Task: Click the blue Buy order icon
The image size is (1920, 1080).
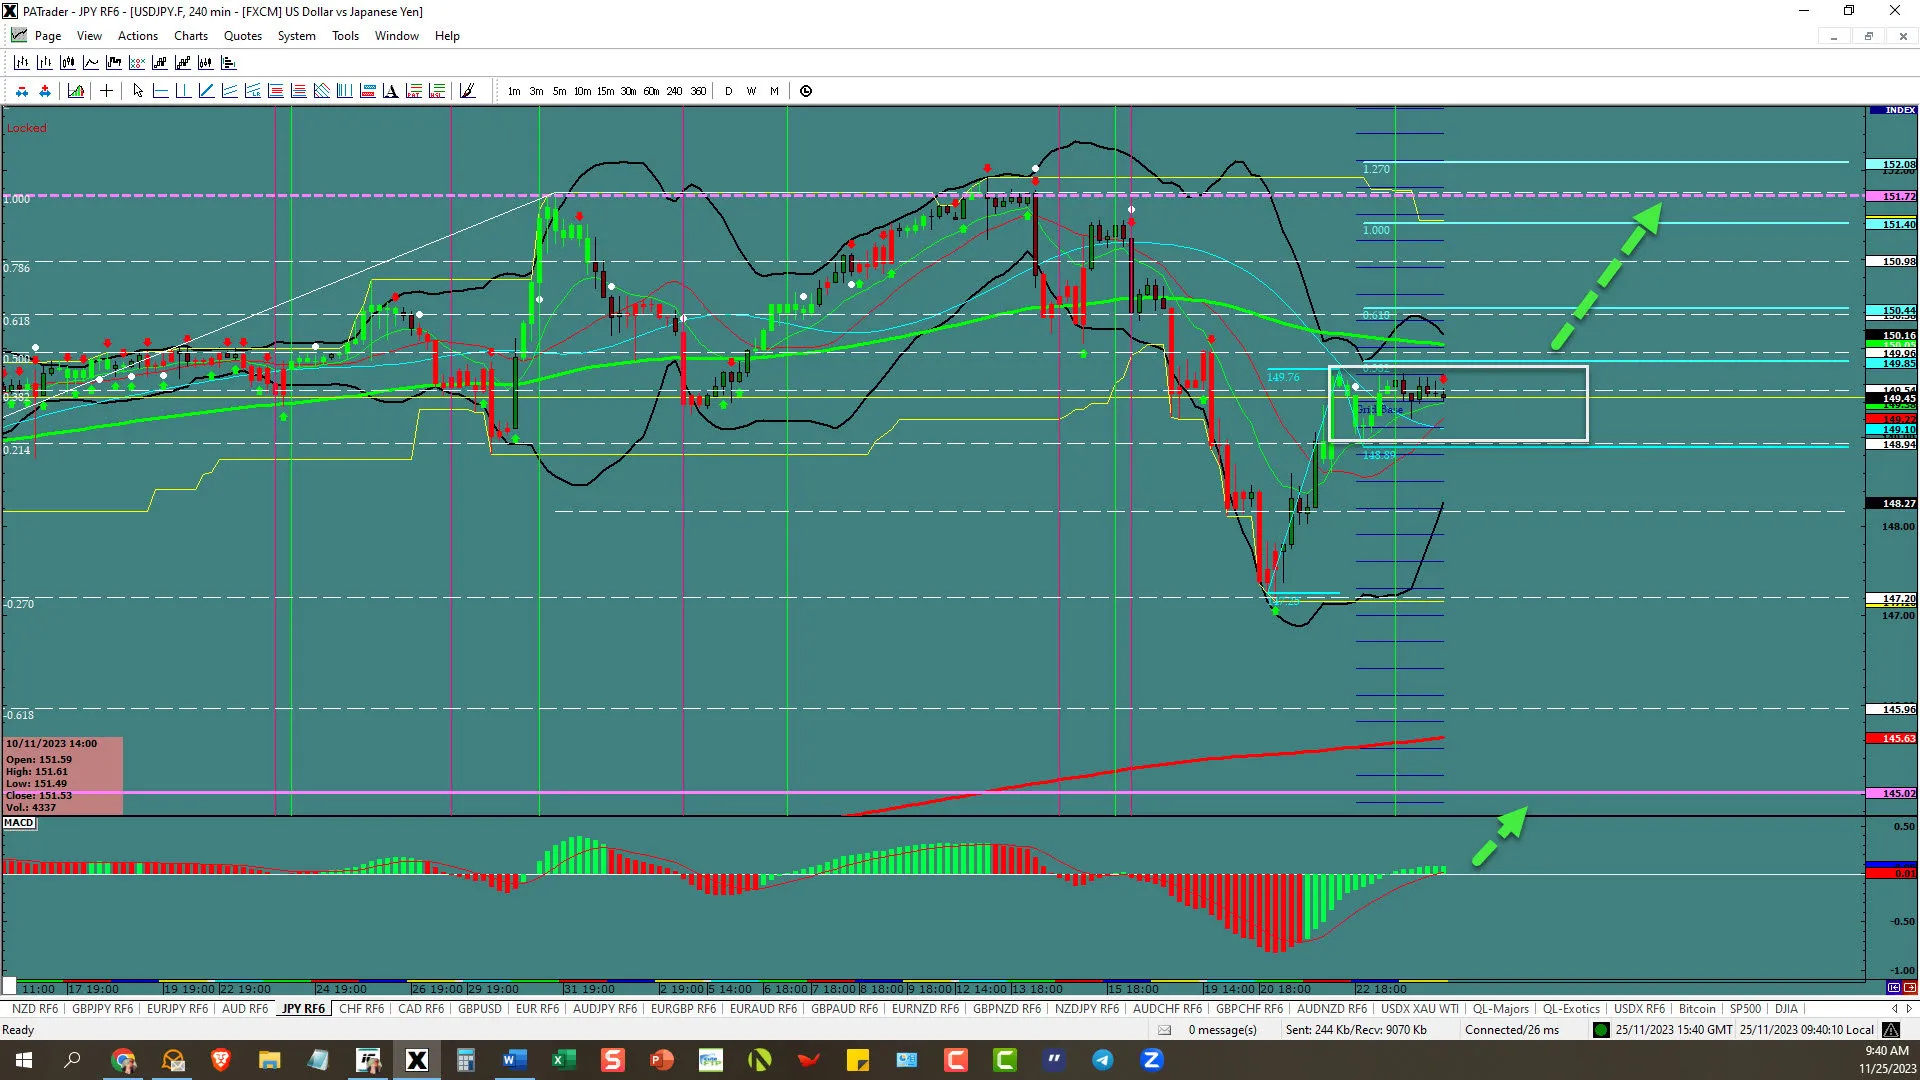Action: 45,91
